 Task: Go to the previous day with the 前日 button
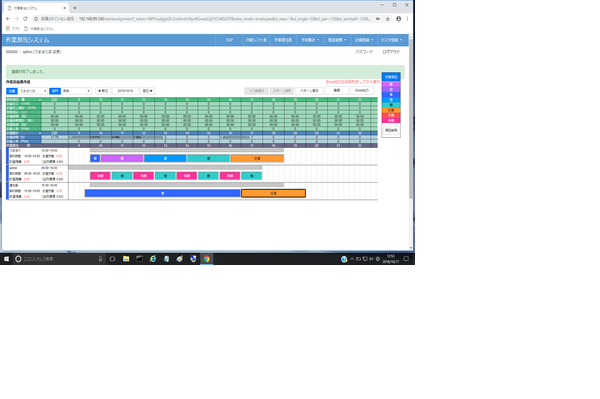(x=103, y=91)
